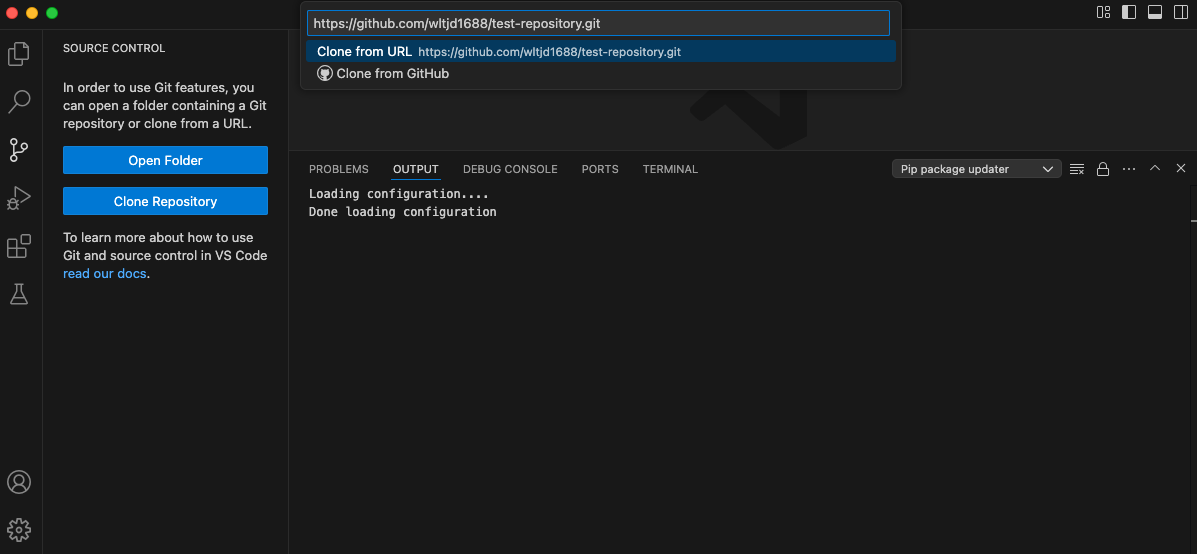Viewport: 1197px width, 554px height.
Task: Select the Source Control activity icon
Action: click(x=19, y=150)
